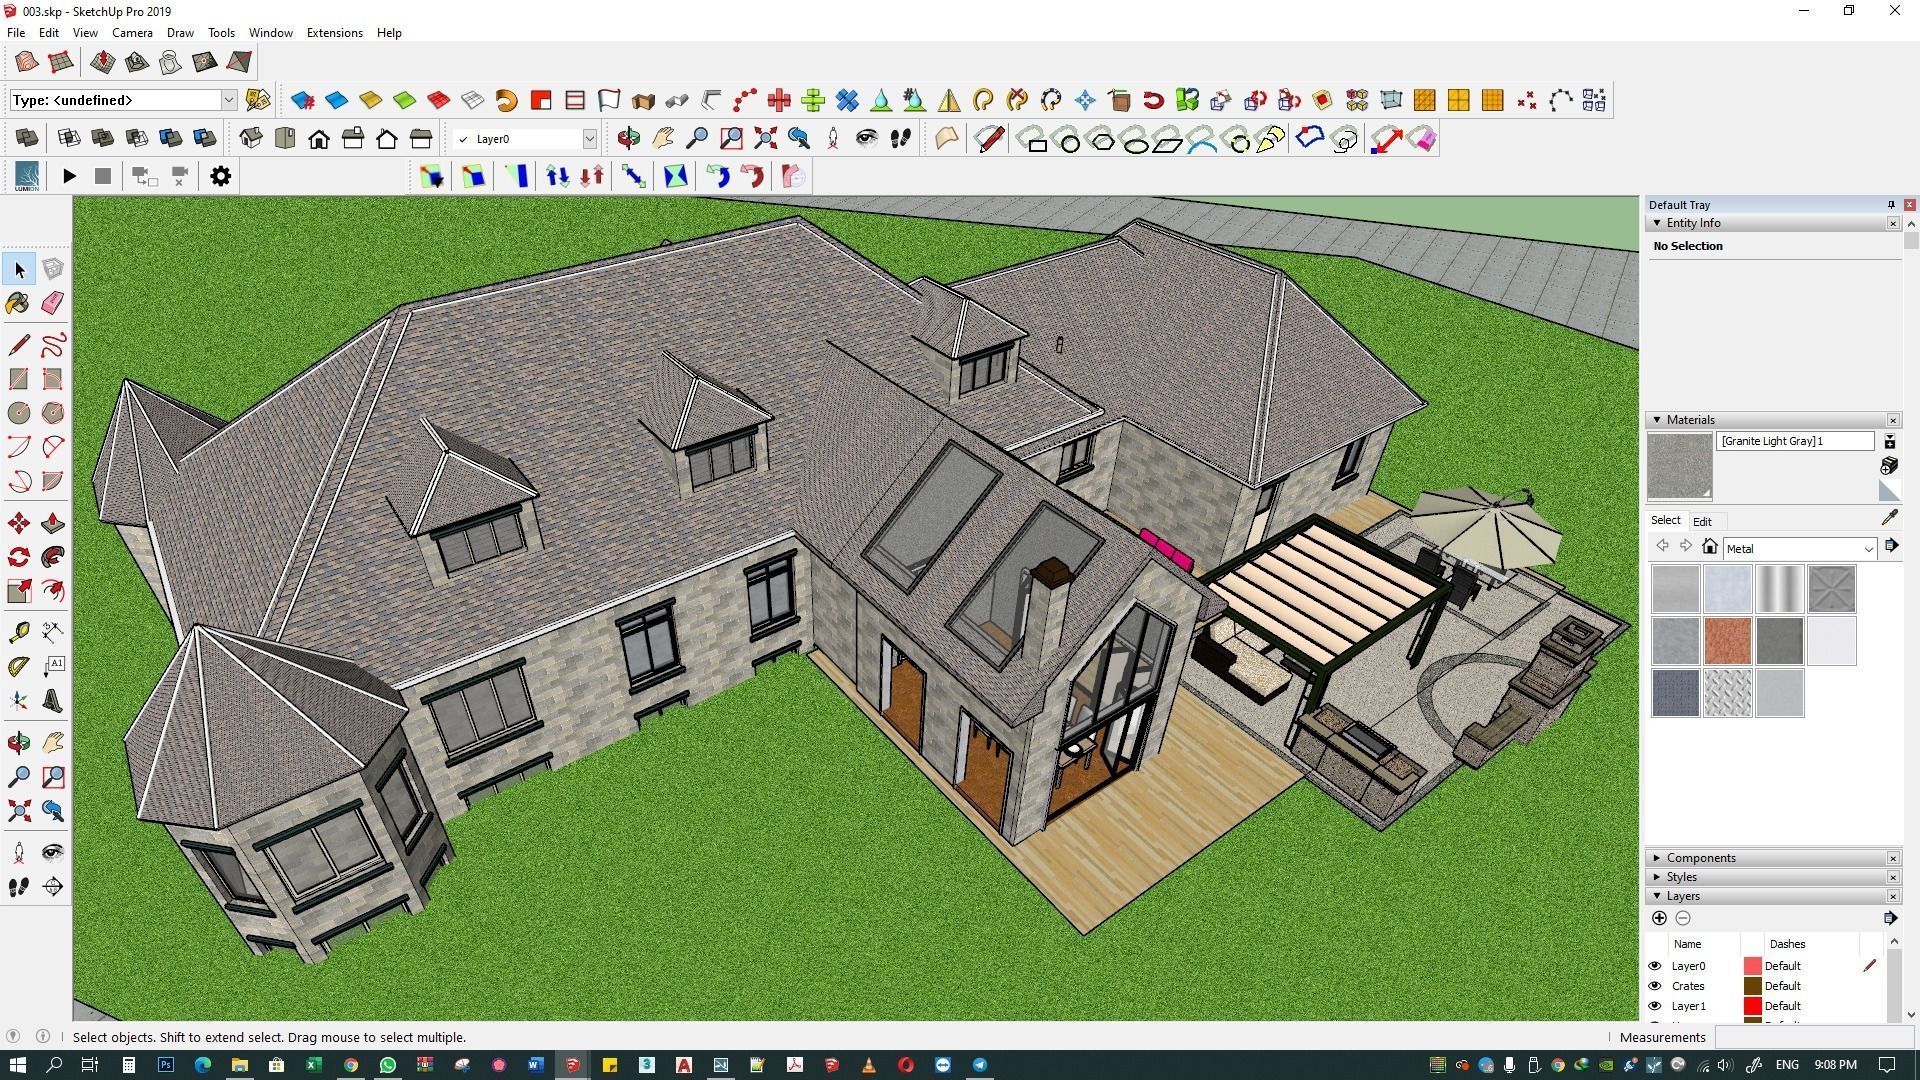Viewport: 1920px width, 1080px height.
Task: Add a new layer with plus button
Action: point(1659,918)
